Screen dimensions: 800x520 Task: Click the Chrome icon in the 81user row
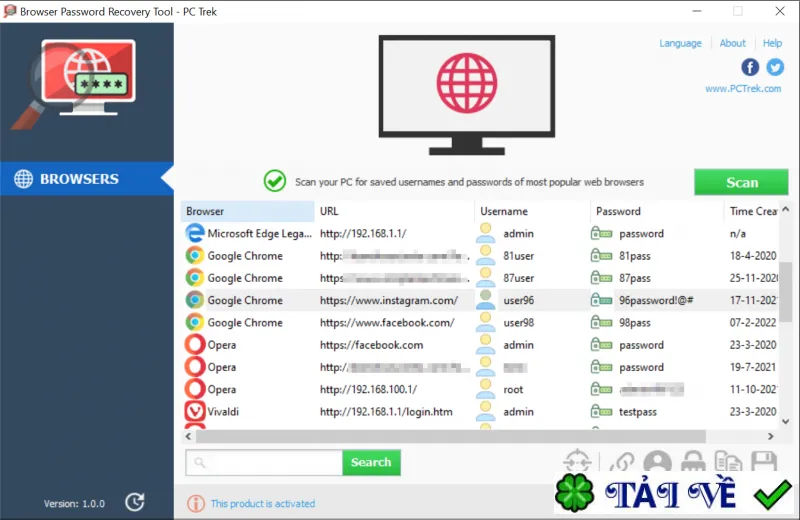195,255
